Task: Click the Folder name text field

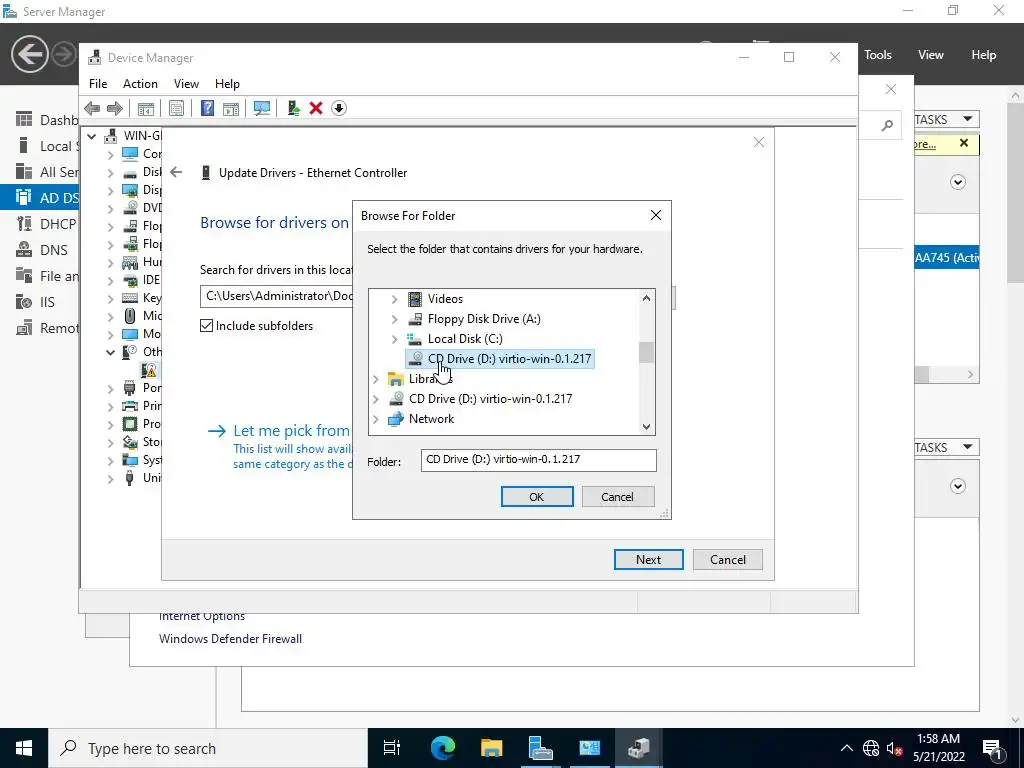Action: pyautogui.click(x=539, y=460)
